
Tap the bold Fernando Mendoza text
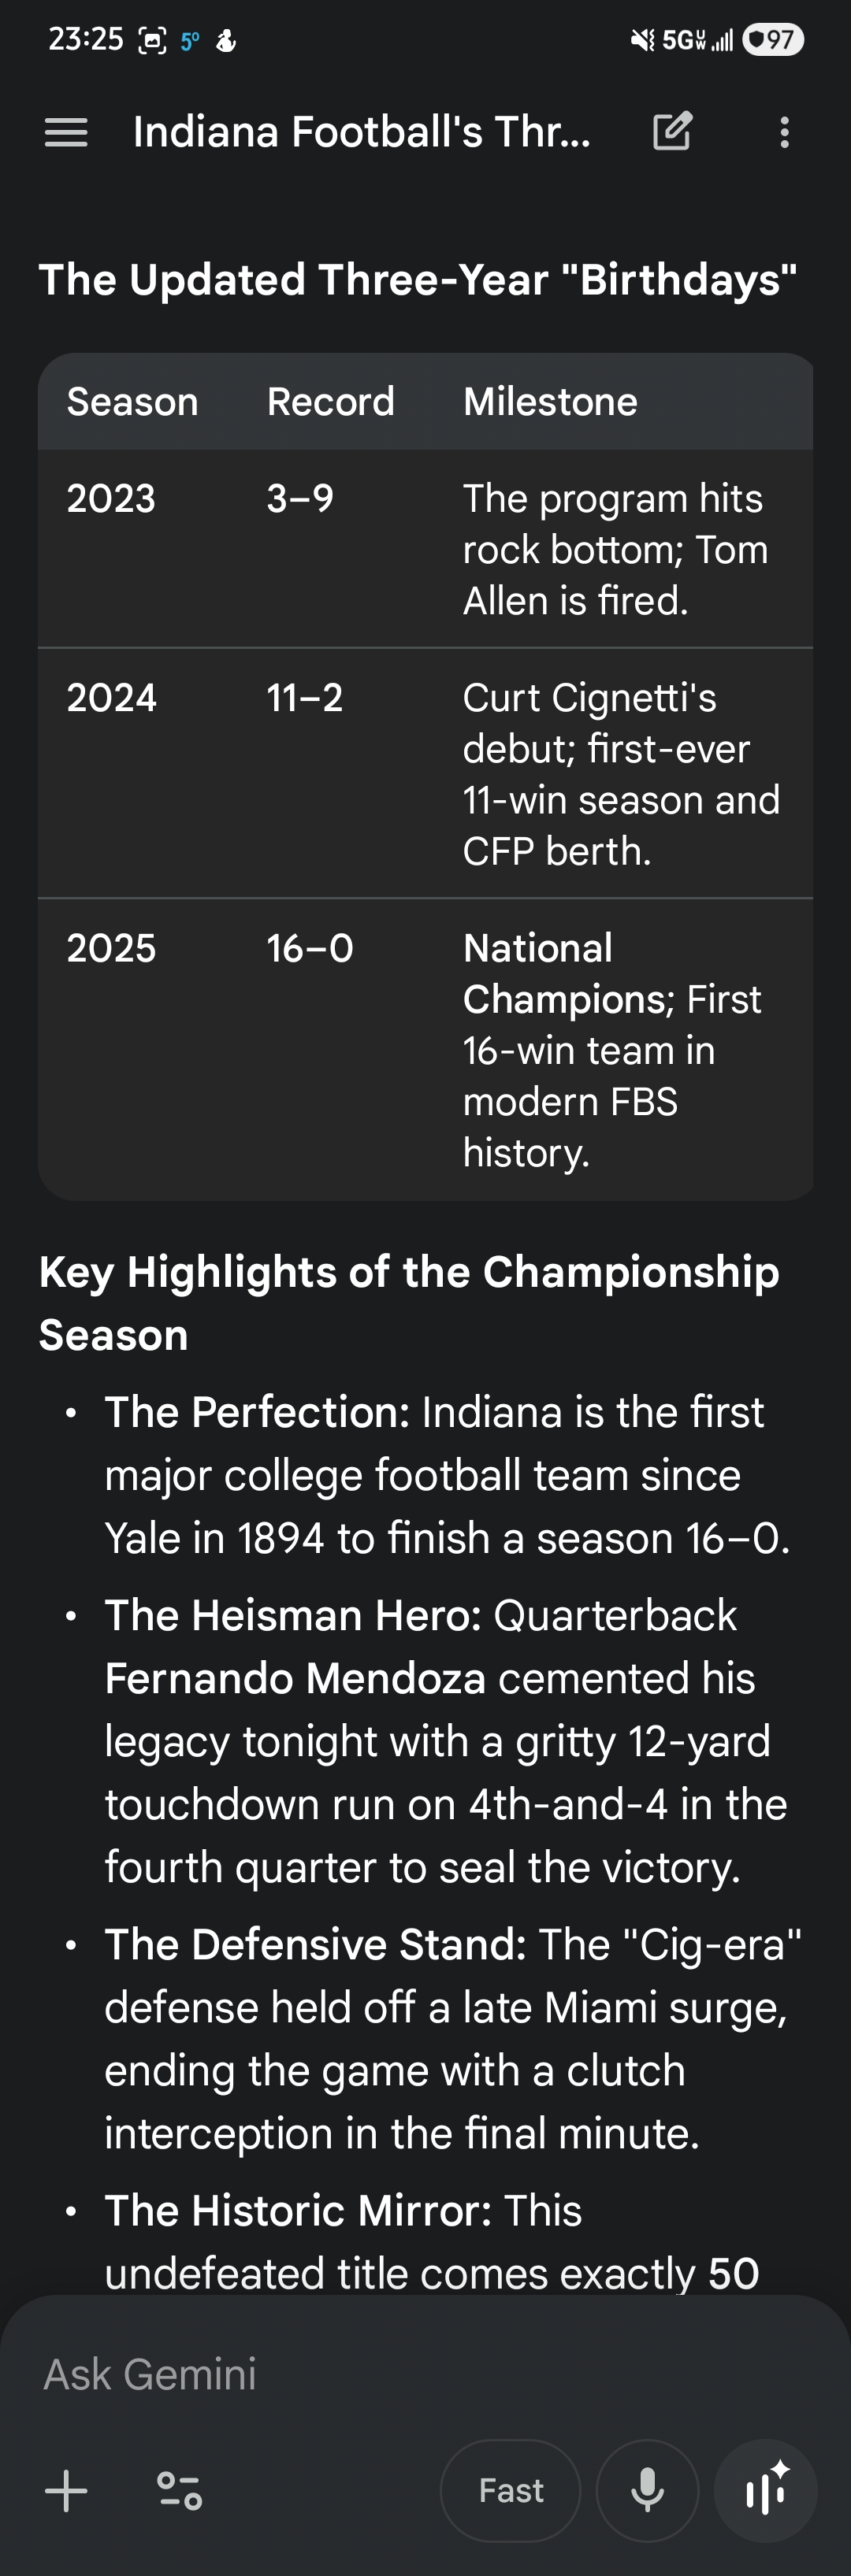295,1678
